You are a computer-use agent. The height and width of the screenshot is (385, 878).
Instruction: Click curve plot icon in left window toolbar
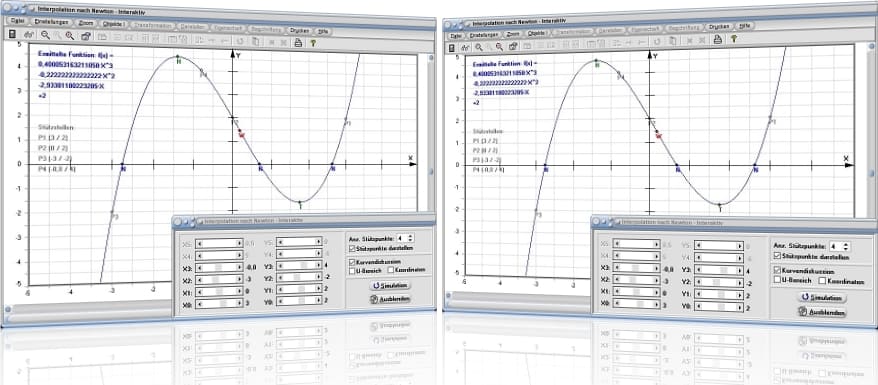click(x=28, y=35)
